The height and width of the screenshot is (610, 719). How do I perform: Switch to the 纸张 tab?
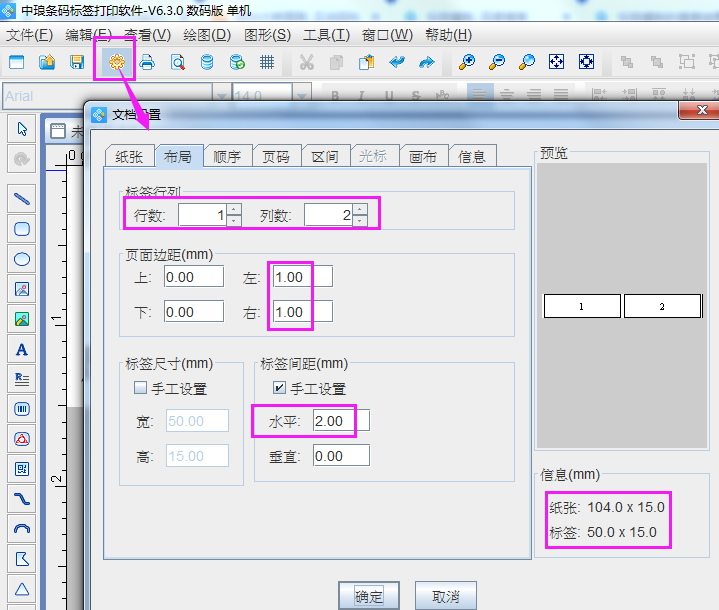click(129, 156)
